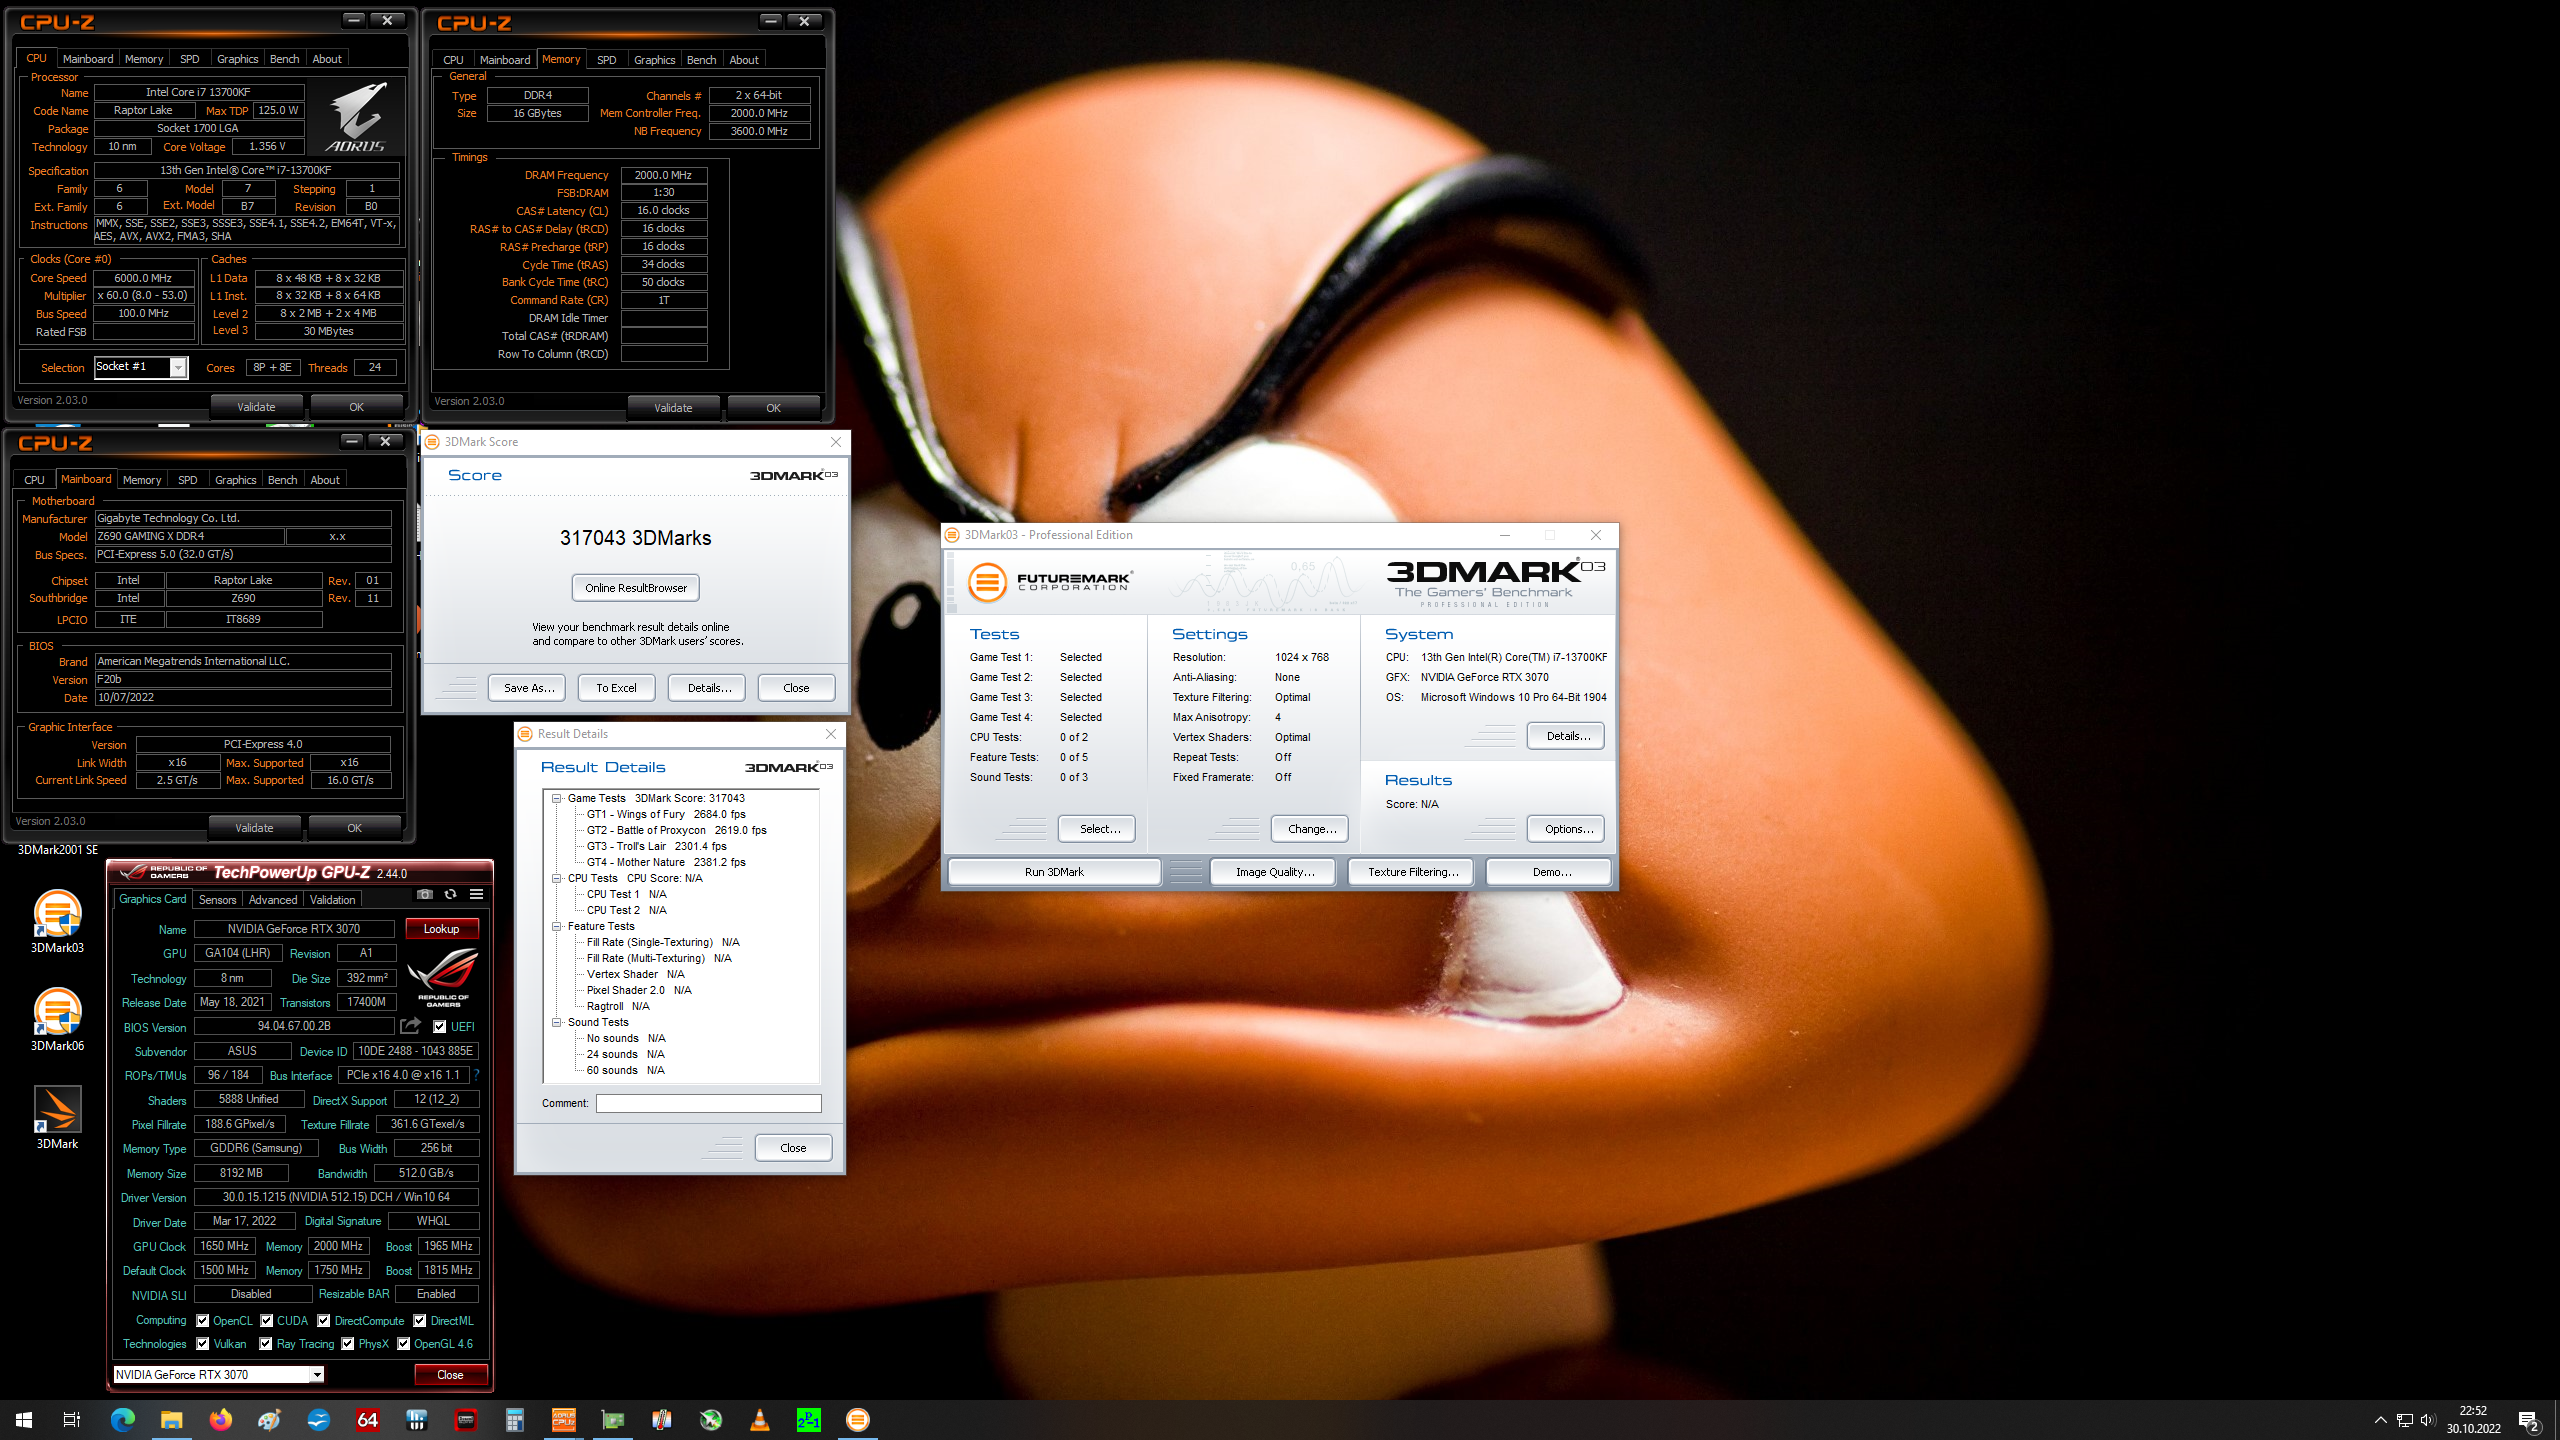The width and height of the screenshot is (2560, 1440).
Task: Launch Firefox from the taskbar
Action: [220, 1420]
